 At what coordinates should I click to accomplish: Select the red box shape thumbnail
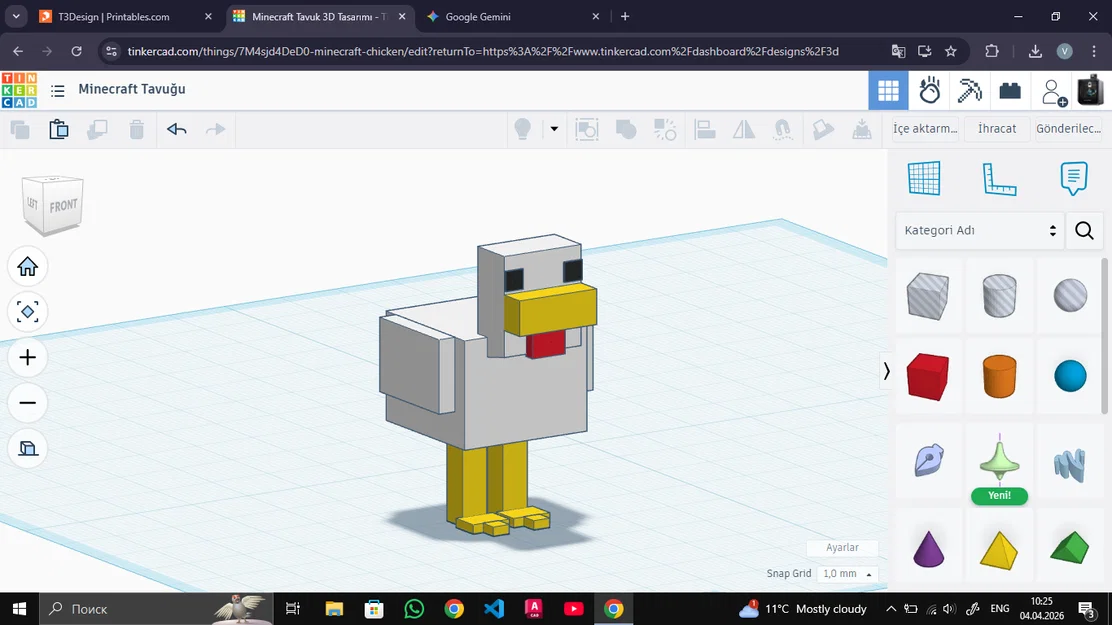coord(927,377)
